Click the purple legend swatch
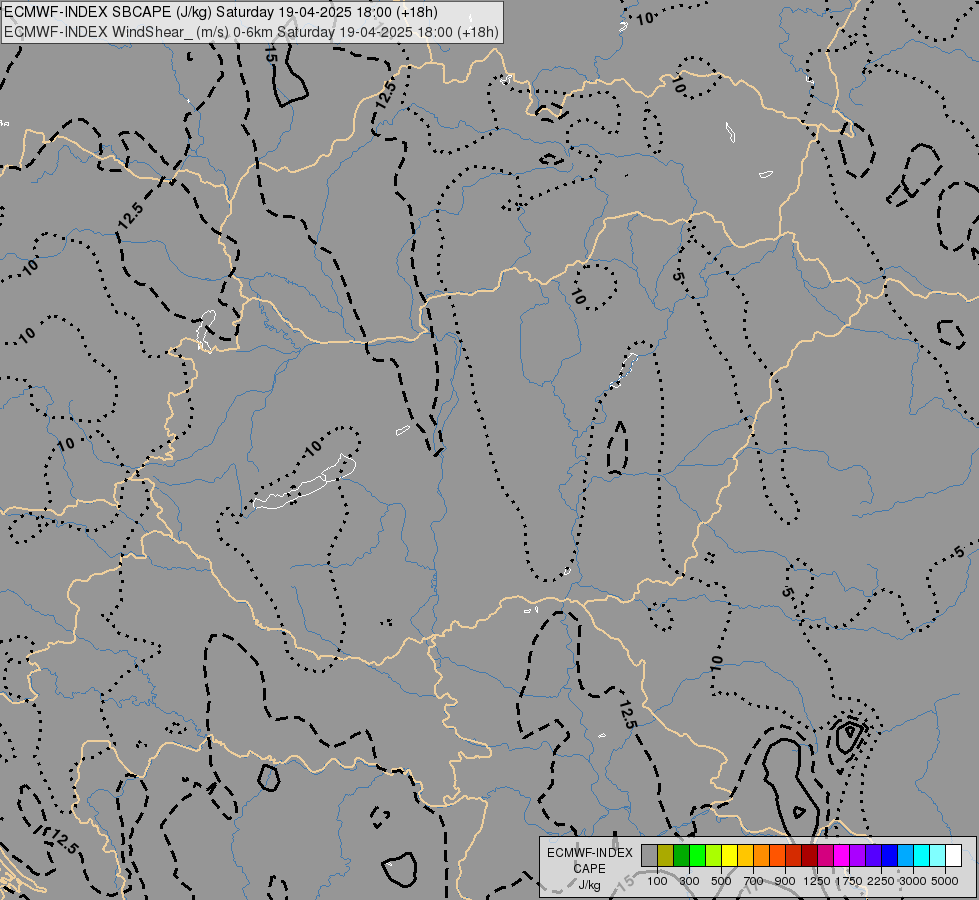Viewport: 979px width, 900px height. [x=857, y=856]
